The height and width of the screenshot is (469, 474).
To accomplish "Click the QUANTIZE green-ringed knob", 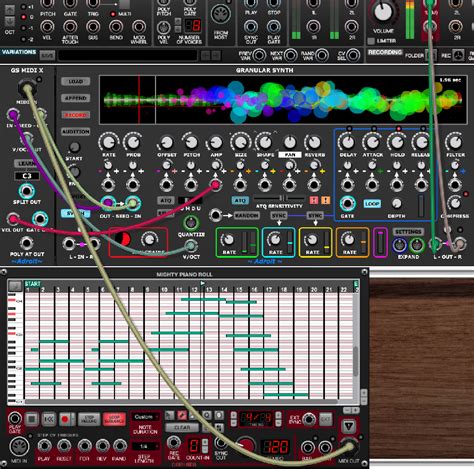I will pyautogui.click(x=191, y=223).
